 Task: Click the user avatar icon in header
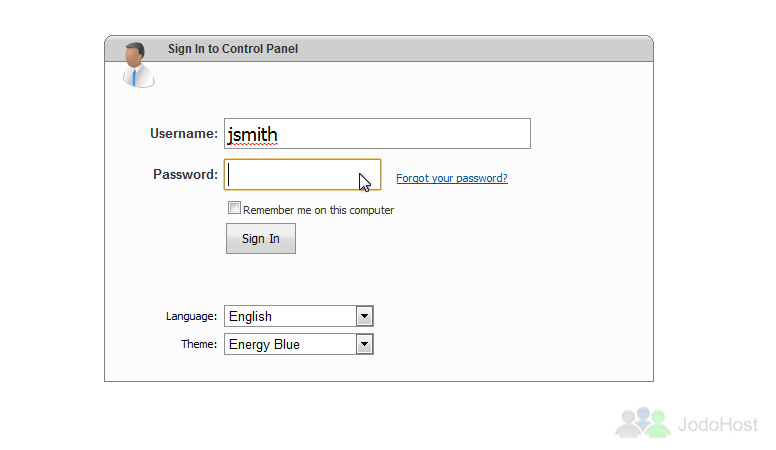click(138, 65)
